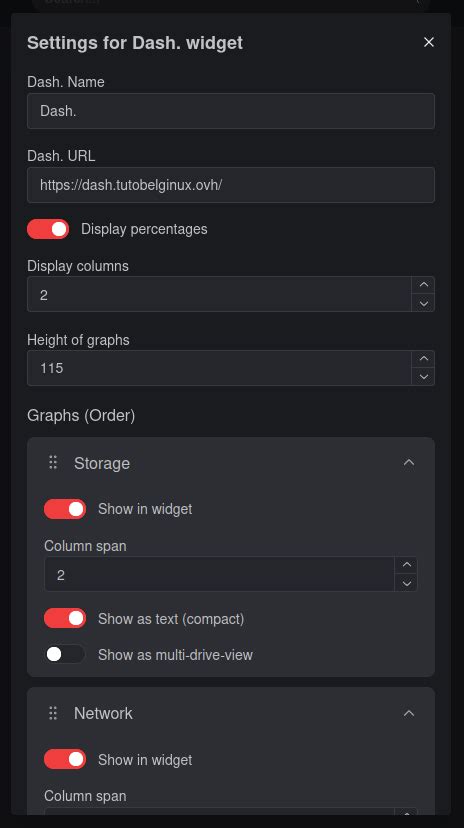Toggle Network Show in widget switch
464x828 pixels.
pyautogui.click(x=65, y=759)
